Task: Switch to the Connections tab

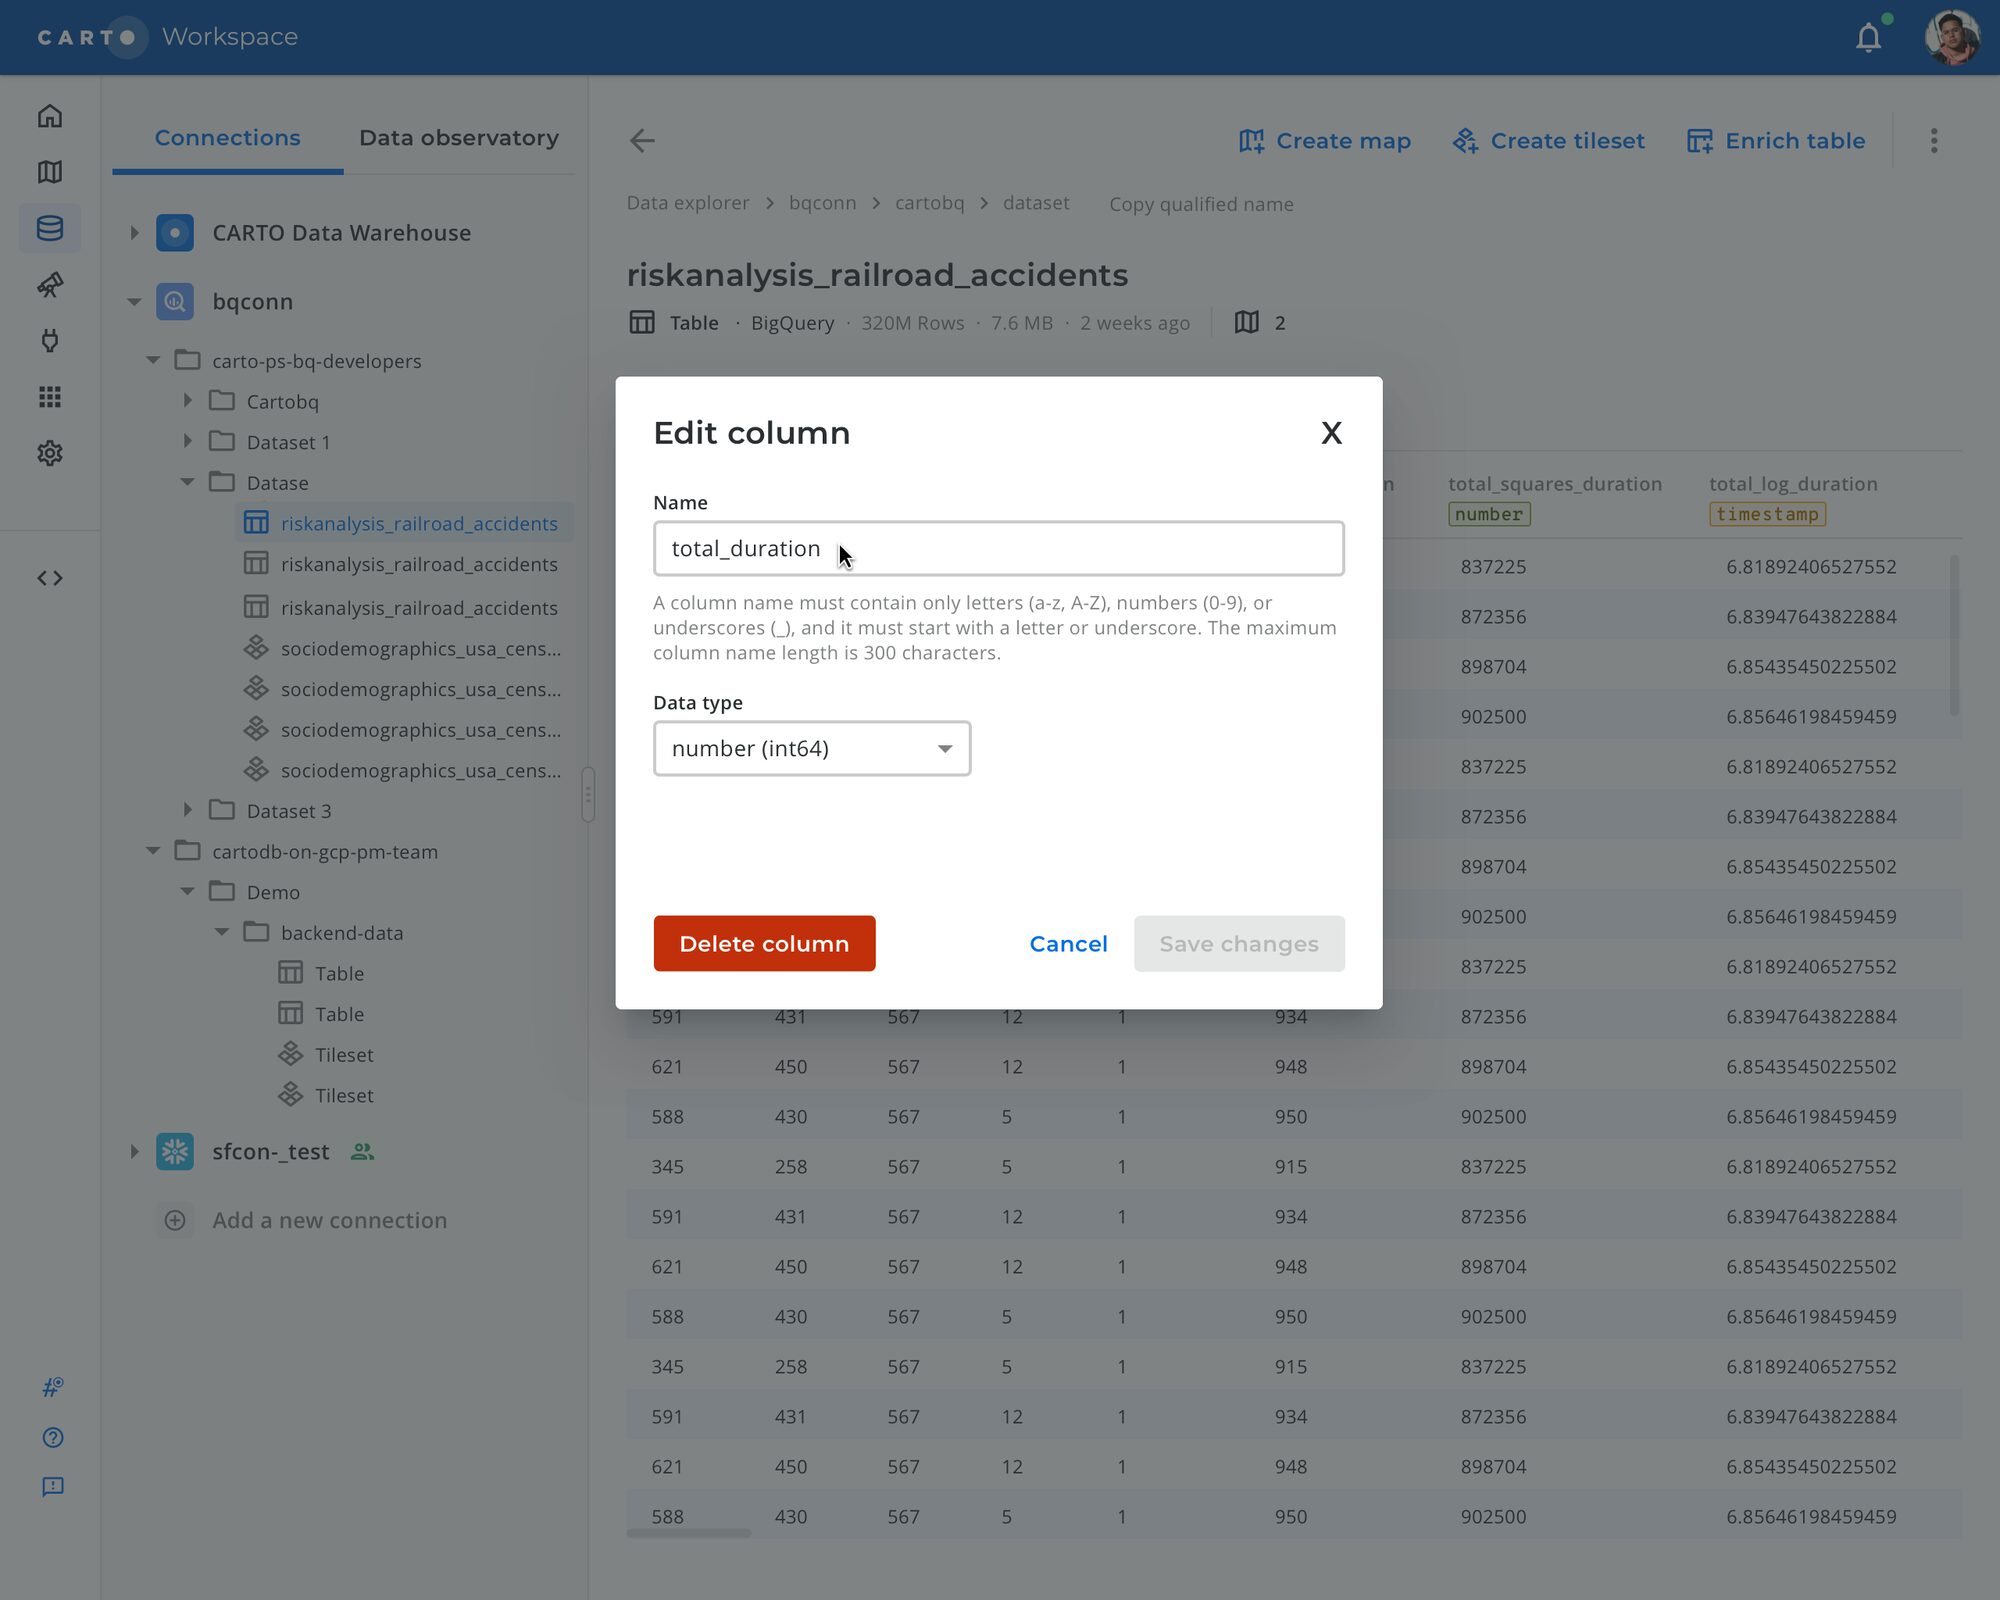Action: point(227,138)
